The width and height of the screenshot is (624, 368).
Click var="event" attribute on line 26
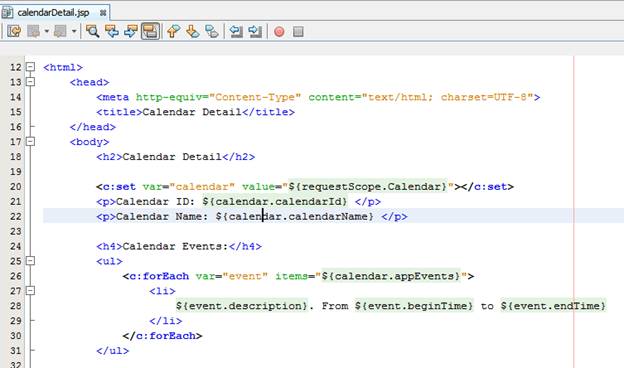pyautogui.click(x=232, y=276)
